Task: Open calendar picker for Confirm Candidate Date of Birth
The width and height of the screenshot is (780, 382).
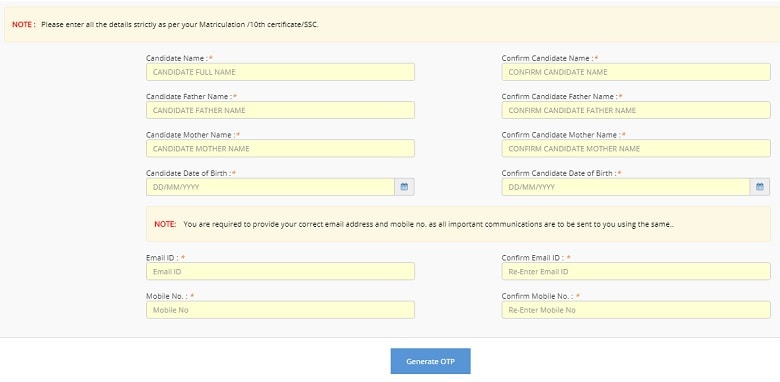Action: tap(760, 187)
